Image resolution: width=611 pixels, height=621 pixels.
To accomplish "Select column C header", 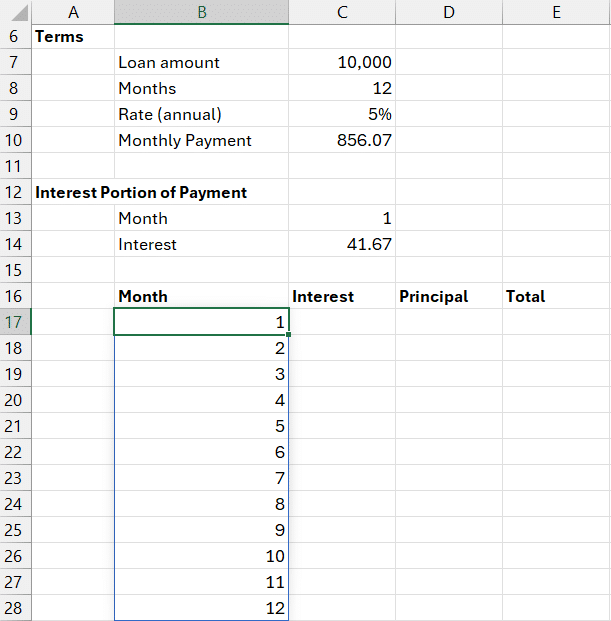I will click(342, 12).
